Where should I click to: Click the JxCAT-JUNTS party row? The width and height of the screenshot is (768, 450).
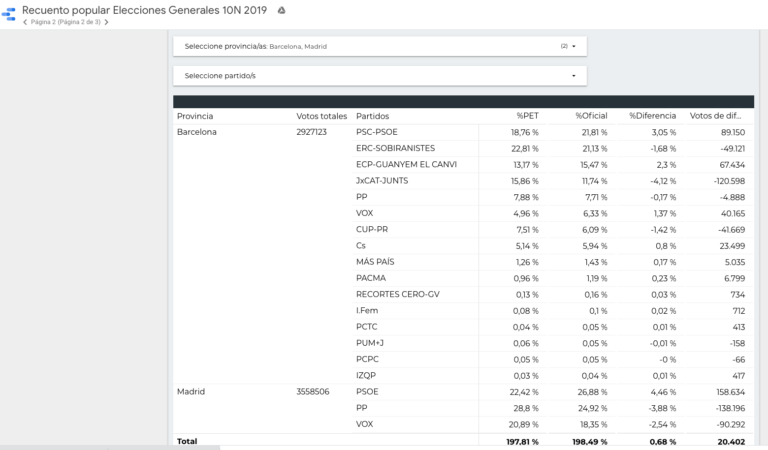pyautogui.click(x=383, y=181)
